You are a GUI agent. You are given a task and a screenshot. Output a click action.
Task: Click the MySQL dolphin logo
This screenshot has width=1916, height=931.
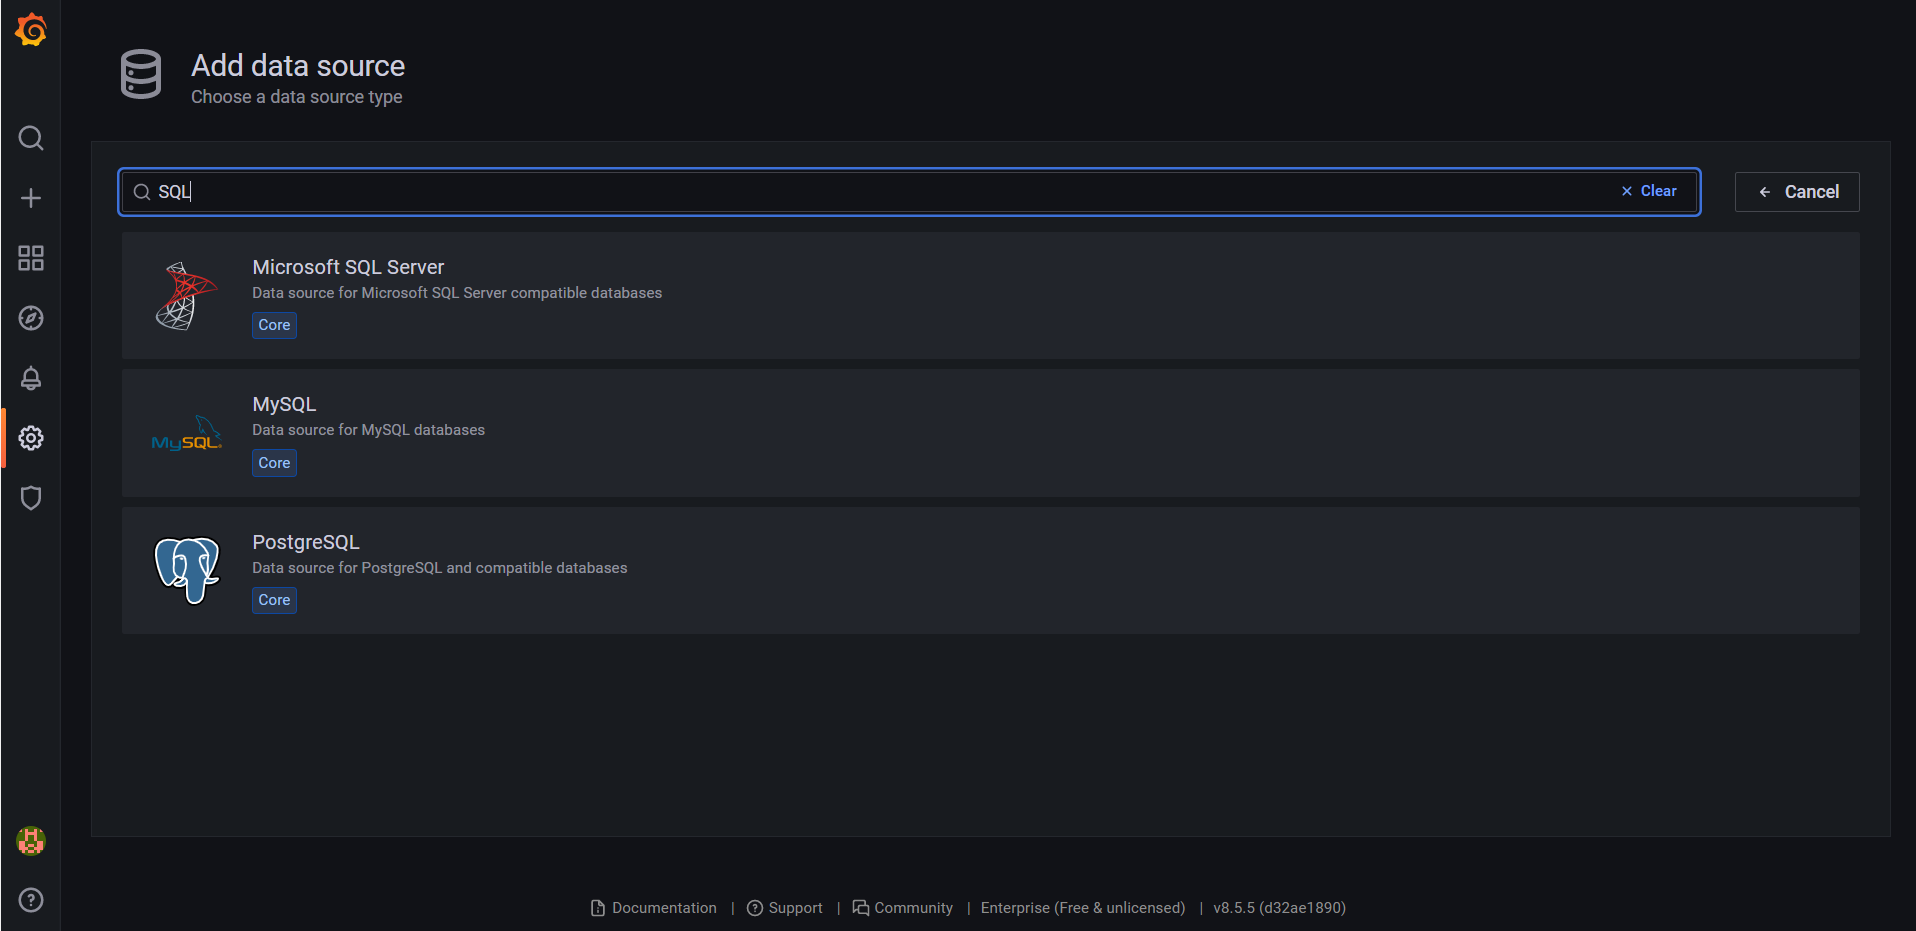coord(186,434)
